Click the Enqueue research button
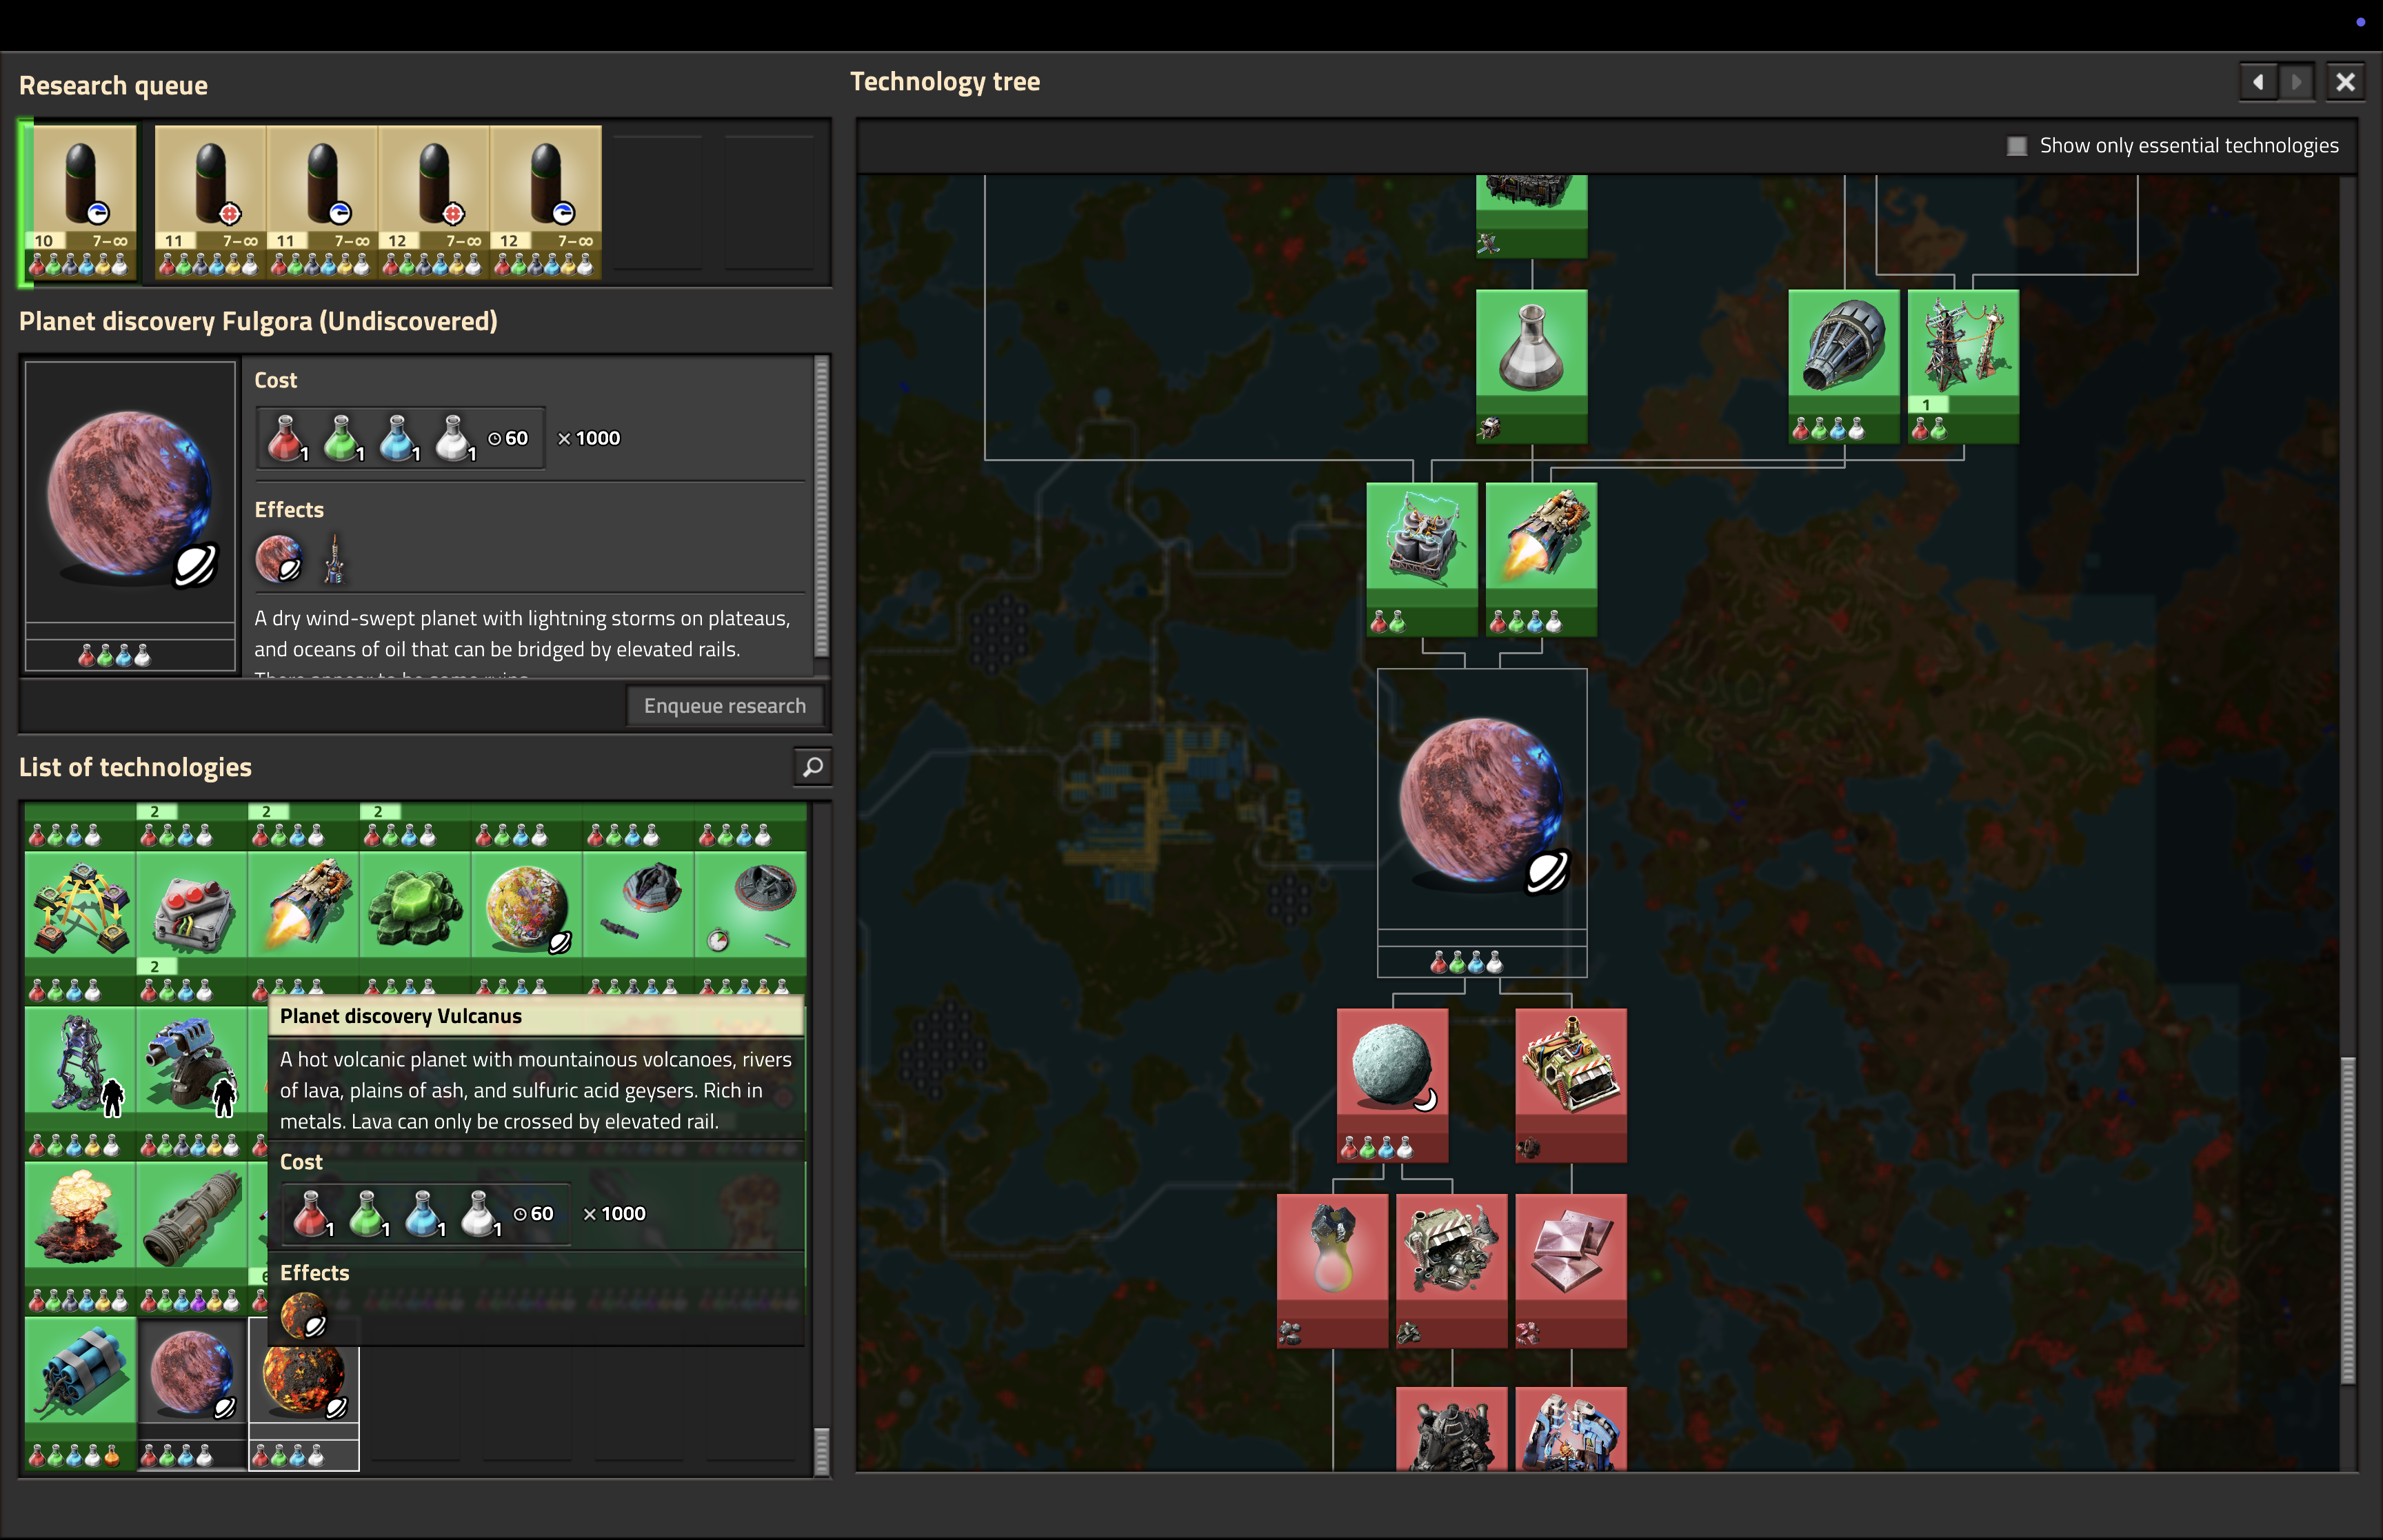 click(725, 706)
